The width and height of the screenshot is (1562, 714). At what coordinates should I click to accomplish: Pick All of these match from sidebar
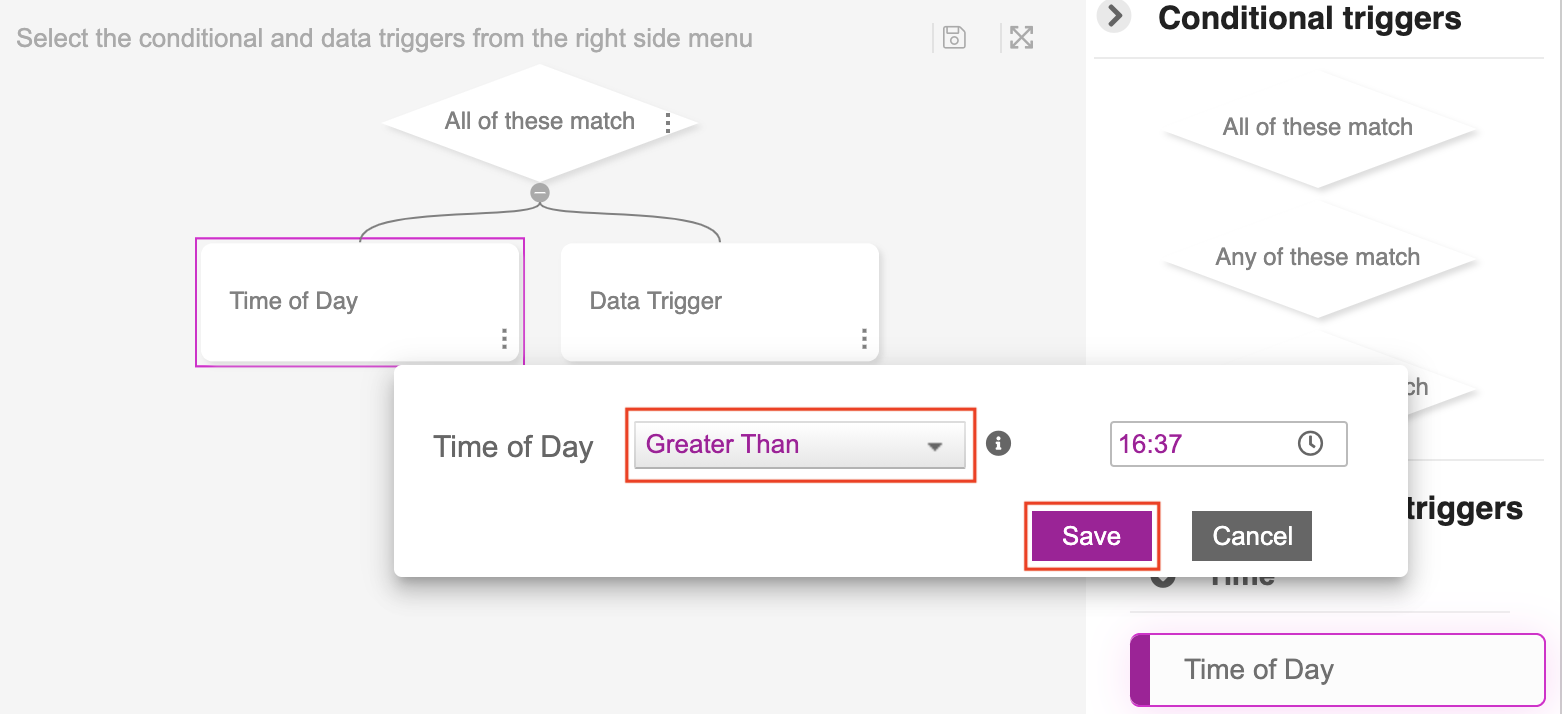[x=1317, y=128]
